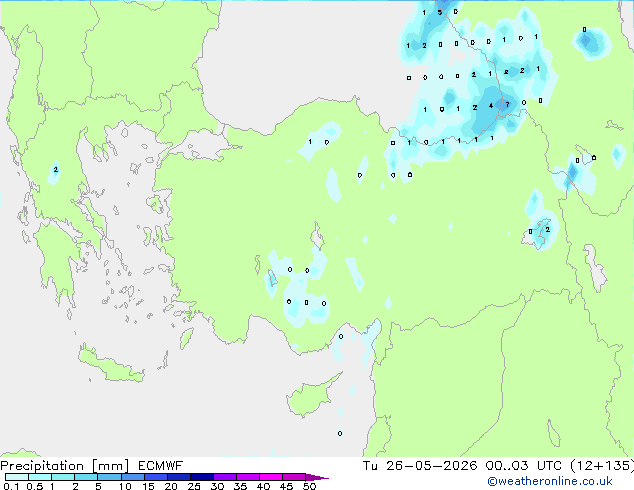Click the 1–2 mm legend color swatch
634x490 pixels.
63,477
